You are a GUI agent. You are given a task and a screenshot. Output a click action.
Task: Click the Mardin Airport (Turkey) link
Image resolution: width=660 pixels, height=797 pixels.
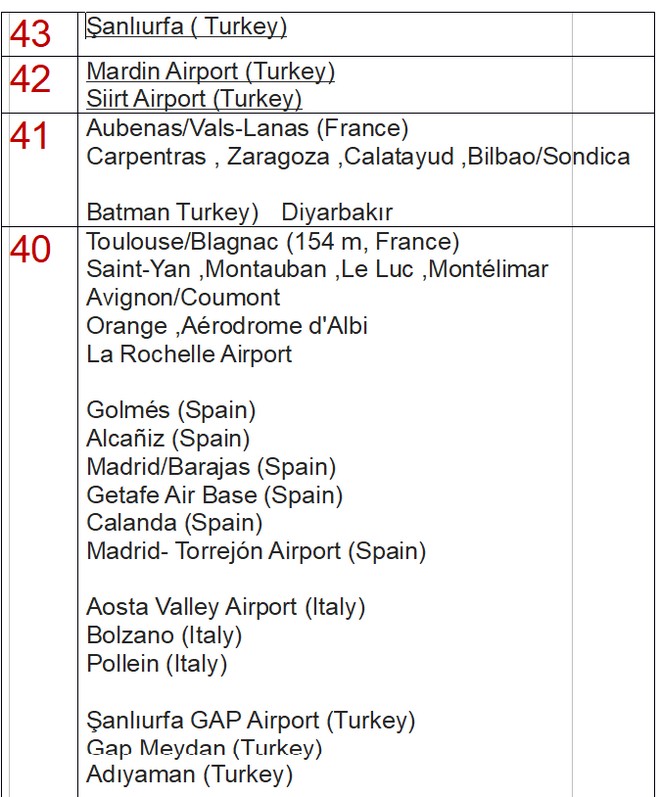click(x=210, y=72)
